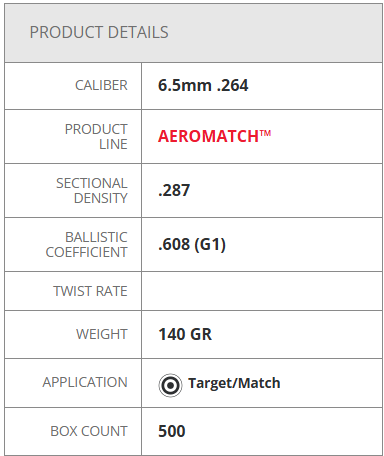Select the .287 sectional density value
Screen dimensions: 384x456
174,190
